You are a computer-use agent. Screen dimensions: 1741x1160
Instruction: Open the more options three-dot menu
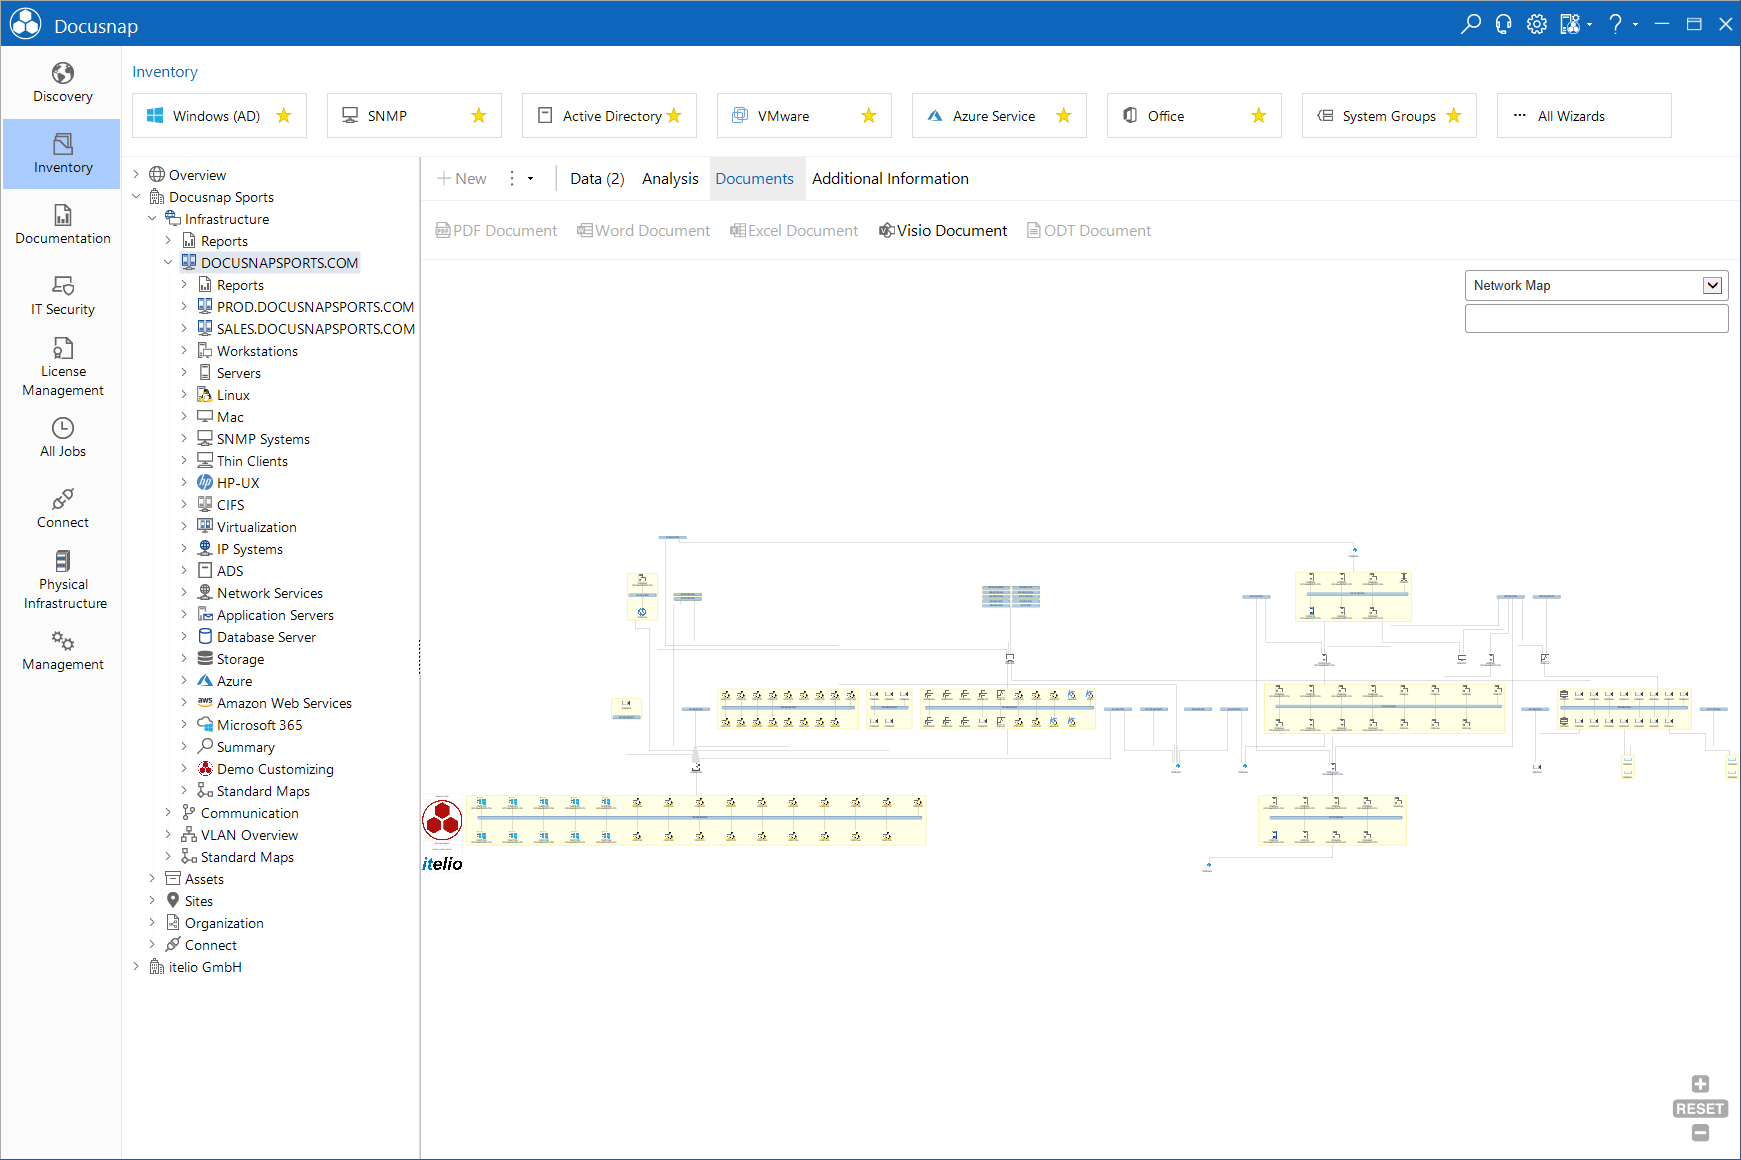[512, 179]
